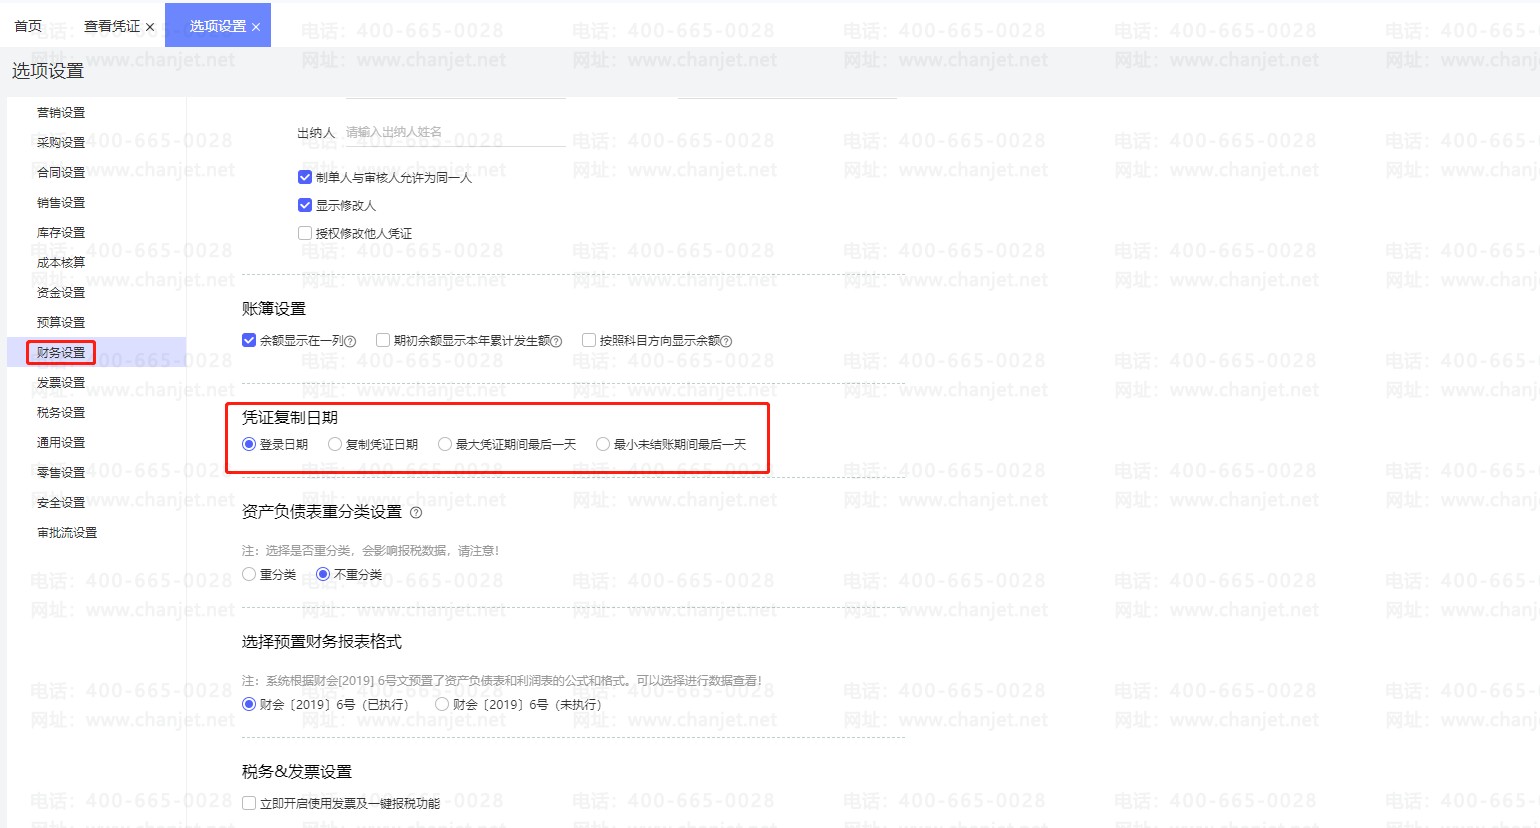Open help icon next to 资产负债表重分类设置
Viewport: 1540px width, 828px height.
tap(416, 513)
